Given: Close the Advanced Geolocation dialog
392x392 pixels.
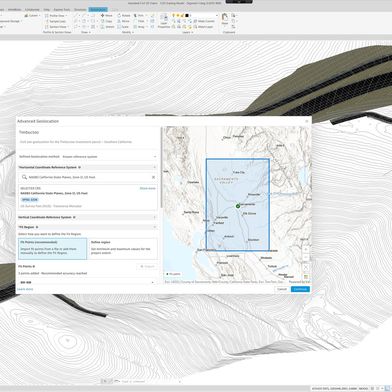Looking at the screenshot, I should tap(307, 121).
